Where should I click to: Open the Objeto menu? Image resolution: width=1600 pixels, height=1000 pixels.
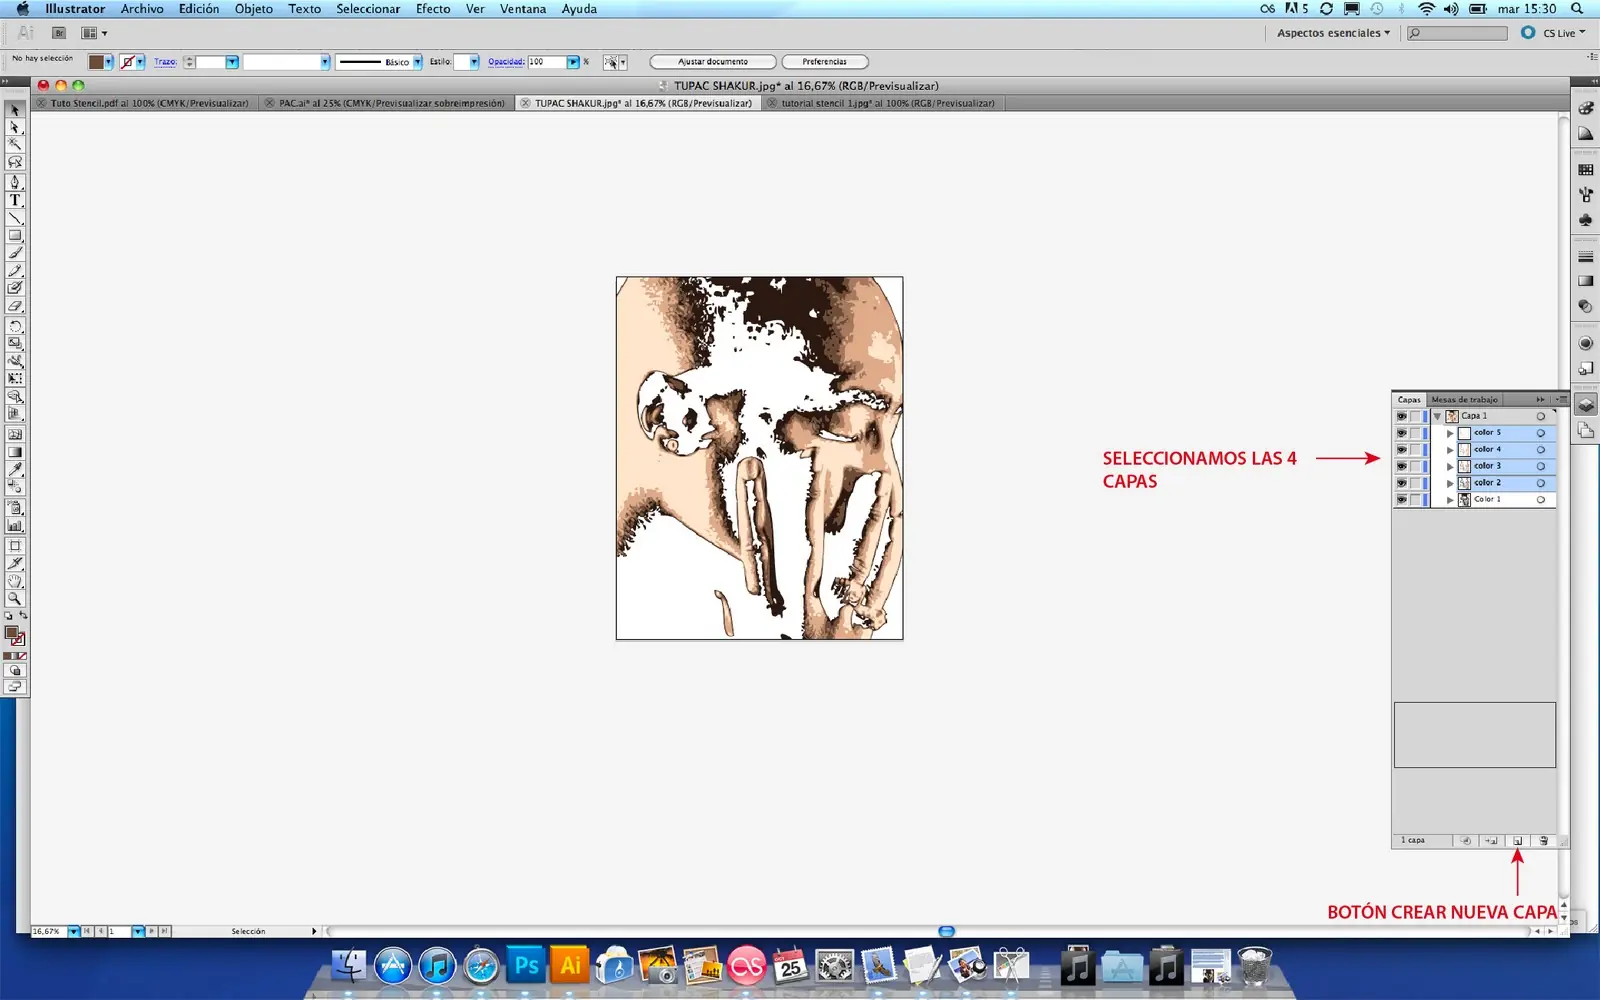[254, 9]
